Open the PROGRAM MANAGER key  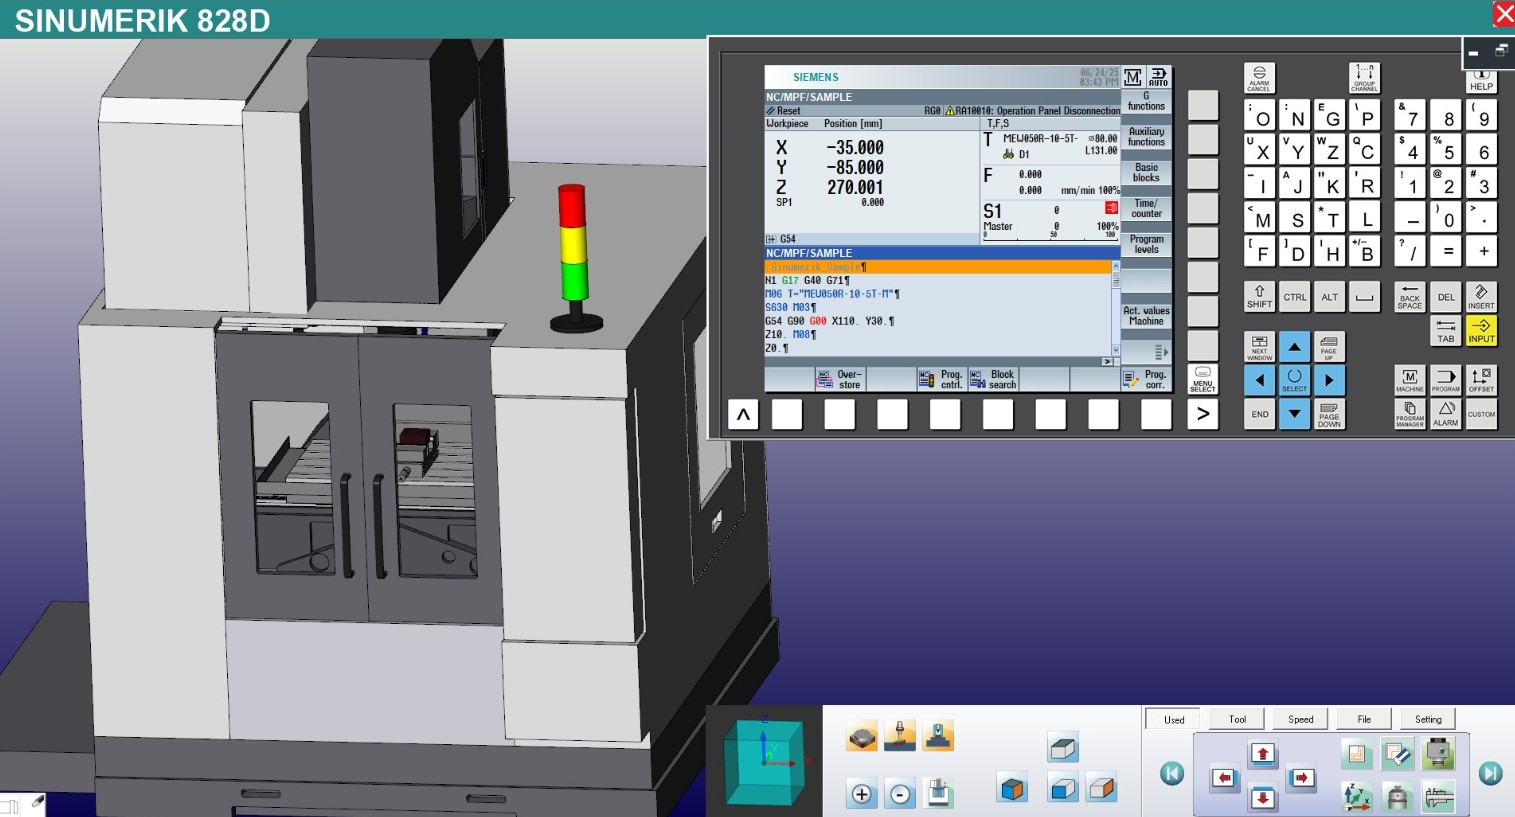point(1408,414)
